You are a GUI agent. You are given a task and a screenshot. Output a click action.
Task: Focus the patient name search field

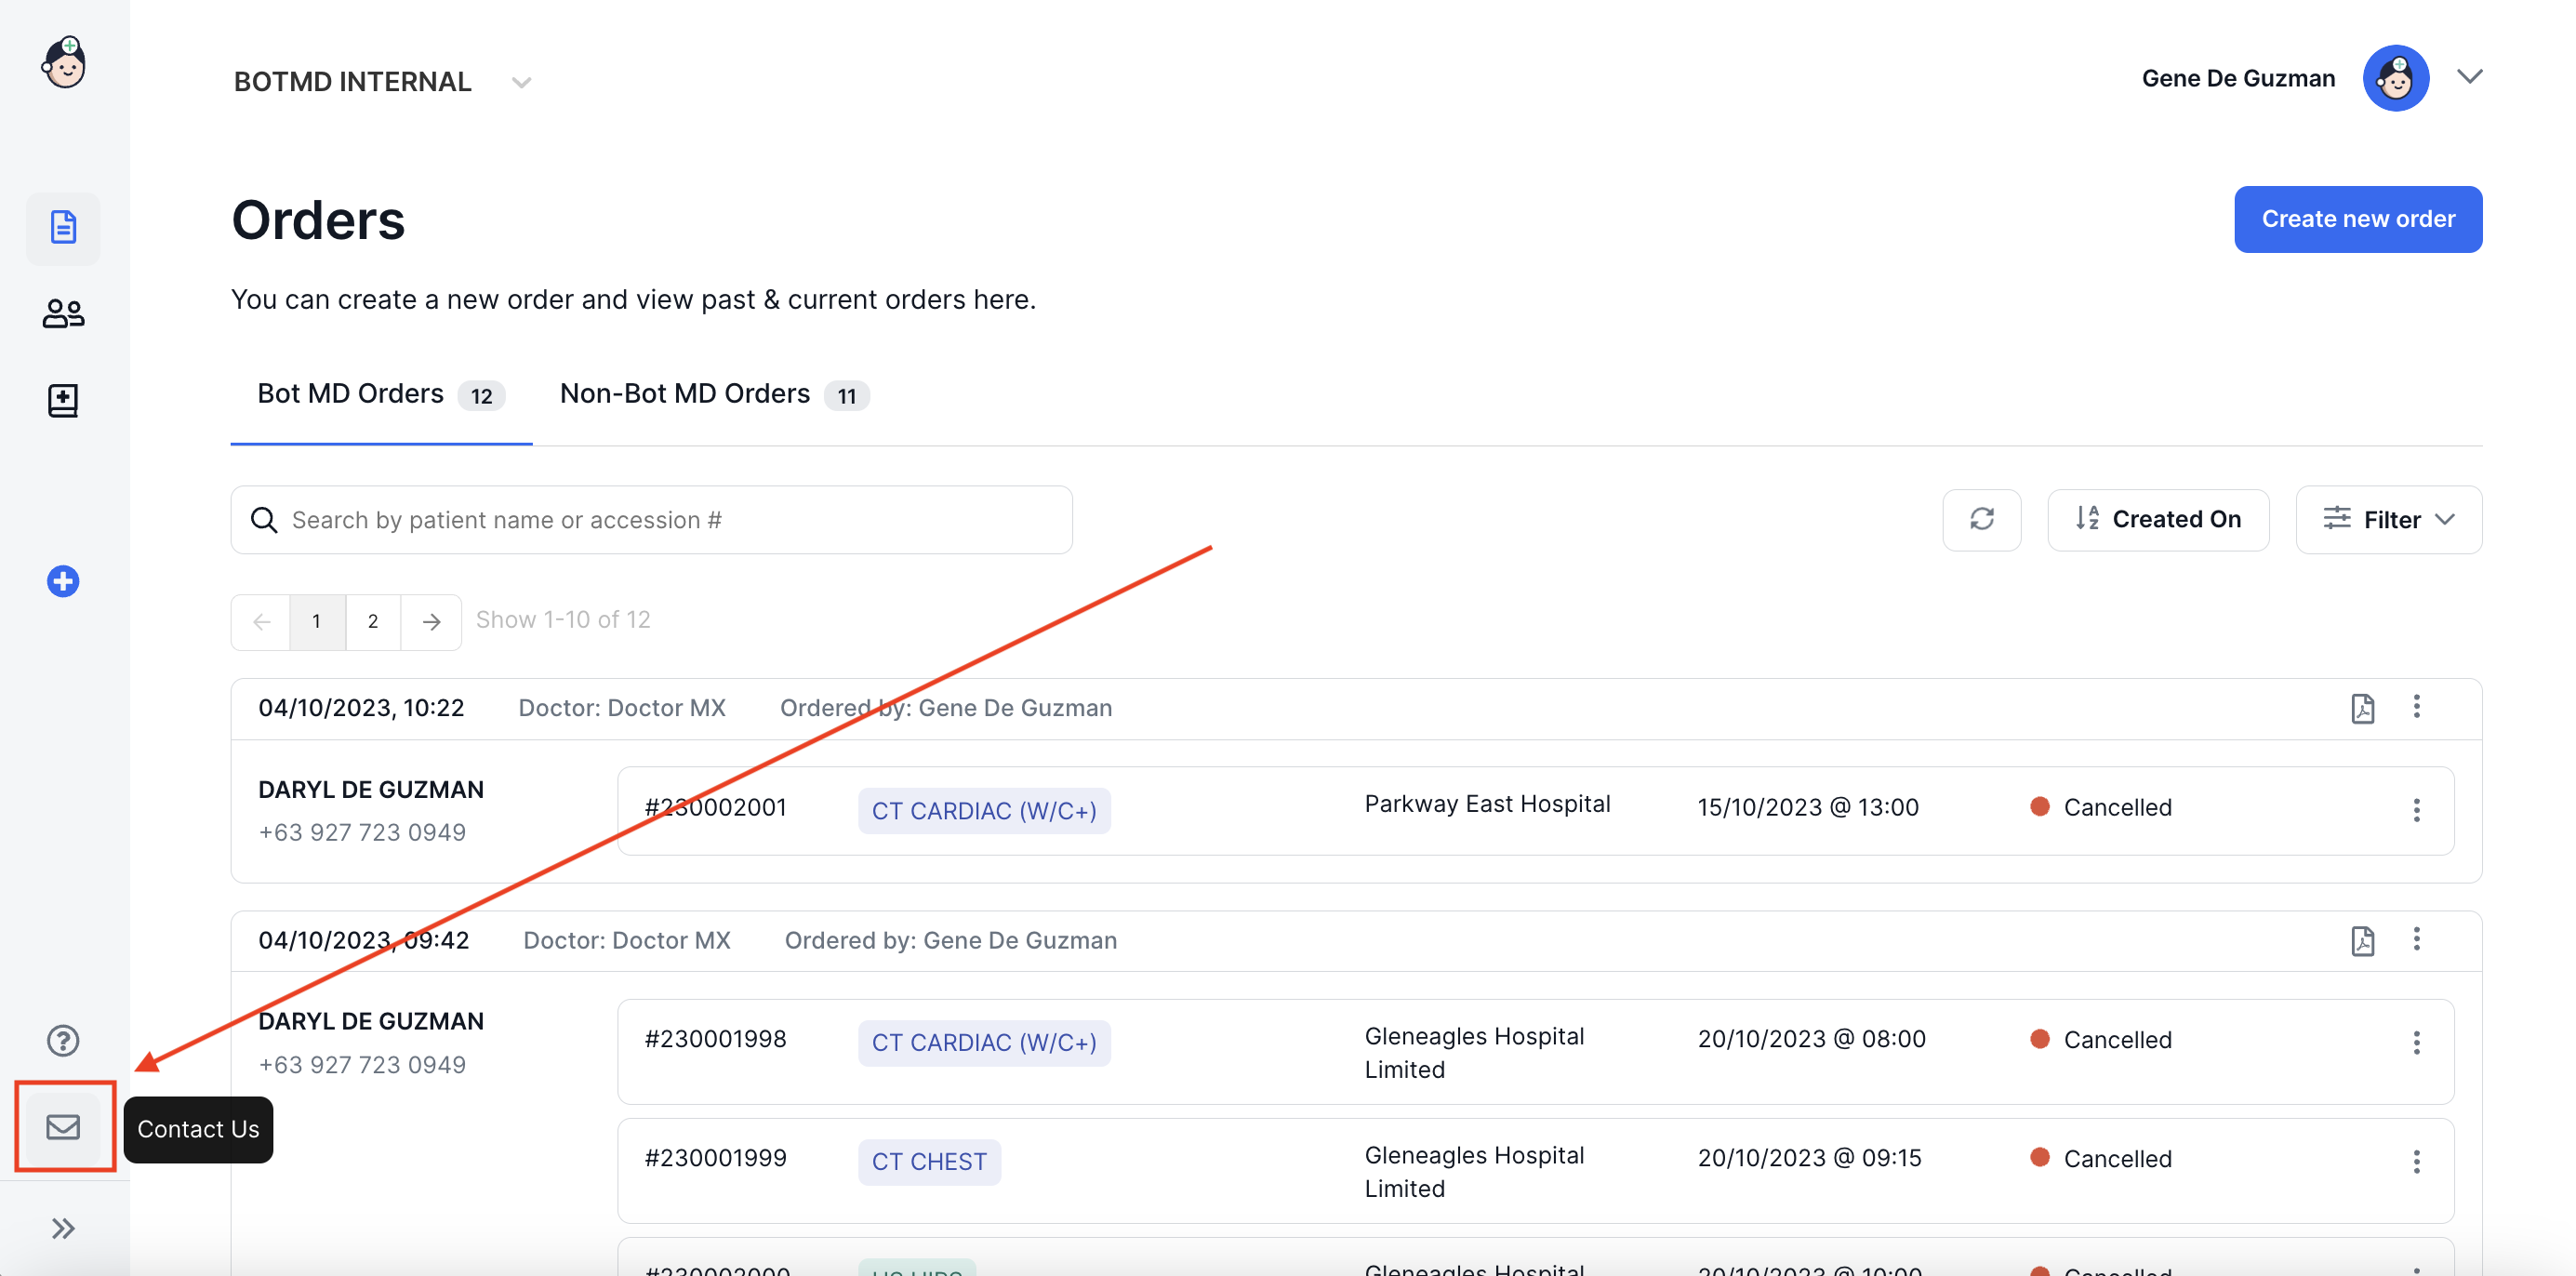coord(670,520)
